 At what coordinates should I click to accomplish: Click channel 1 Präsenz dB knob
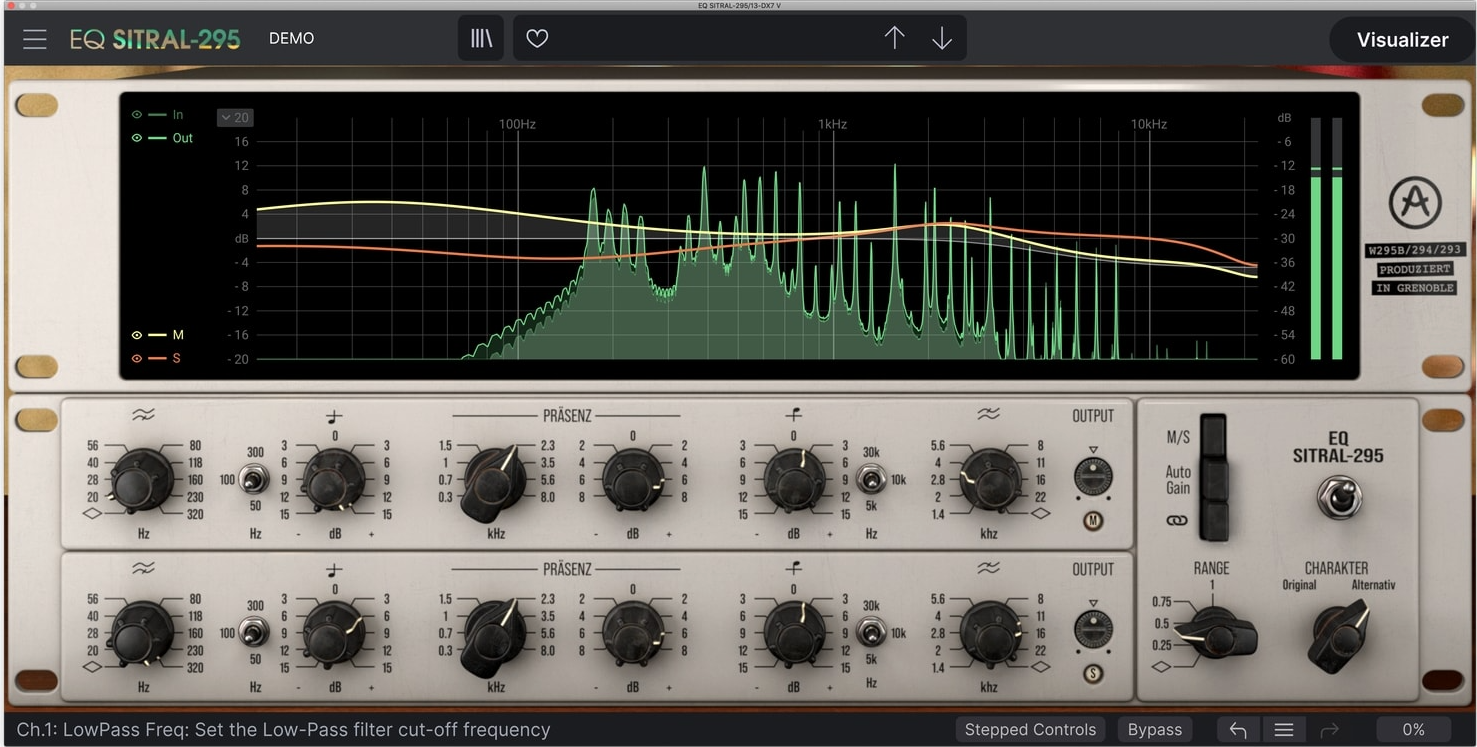point(632,479)
